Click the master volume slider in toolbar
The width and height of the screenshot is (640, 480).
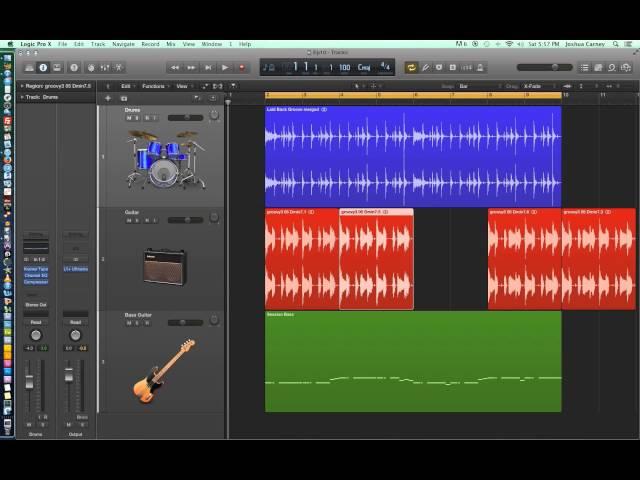click(x=546, y=67)
